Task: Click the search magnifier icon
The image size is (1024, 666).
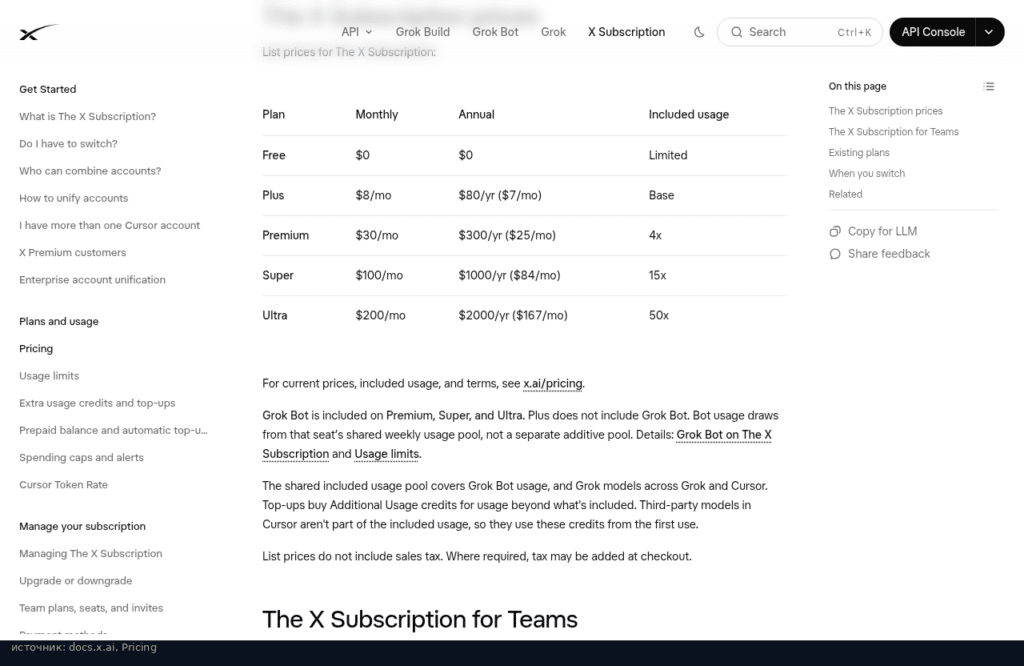Action: [x=736, y=32]
